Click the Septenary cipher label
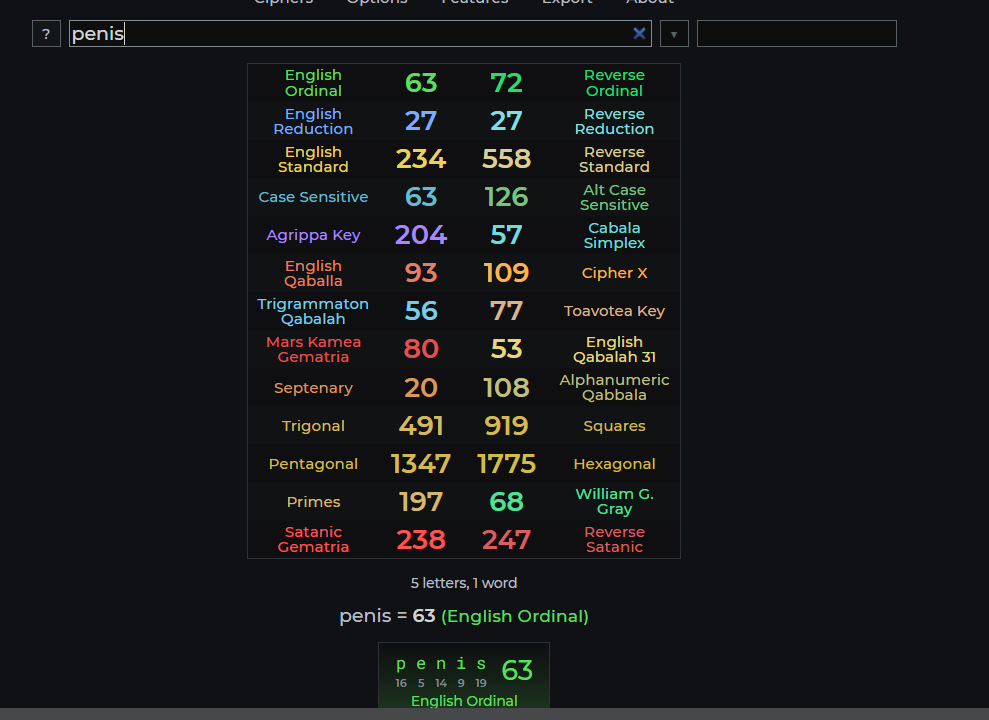 [x=313, y=388]
